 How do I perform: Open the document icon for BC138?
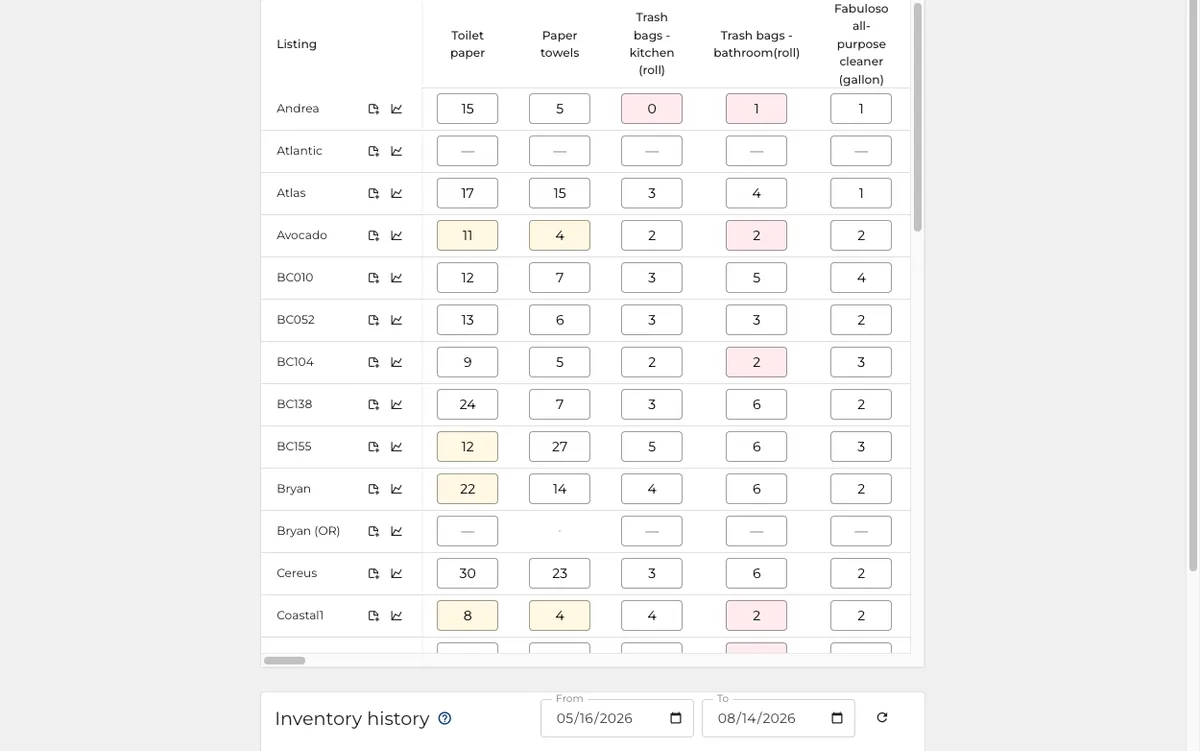[x=373, y=405]
